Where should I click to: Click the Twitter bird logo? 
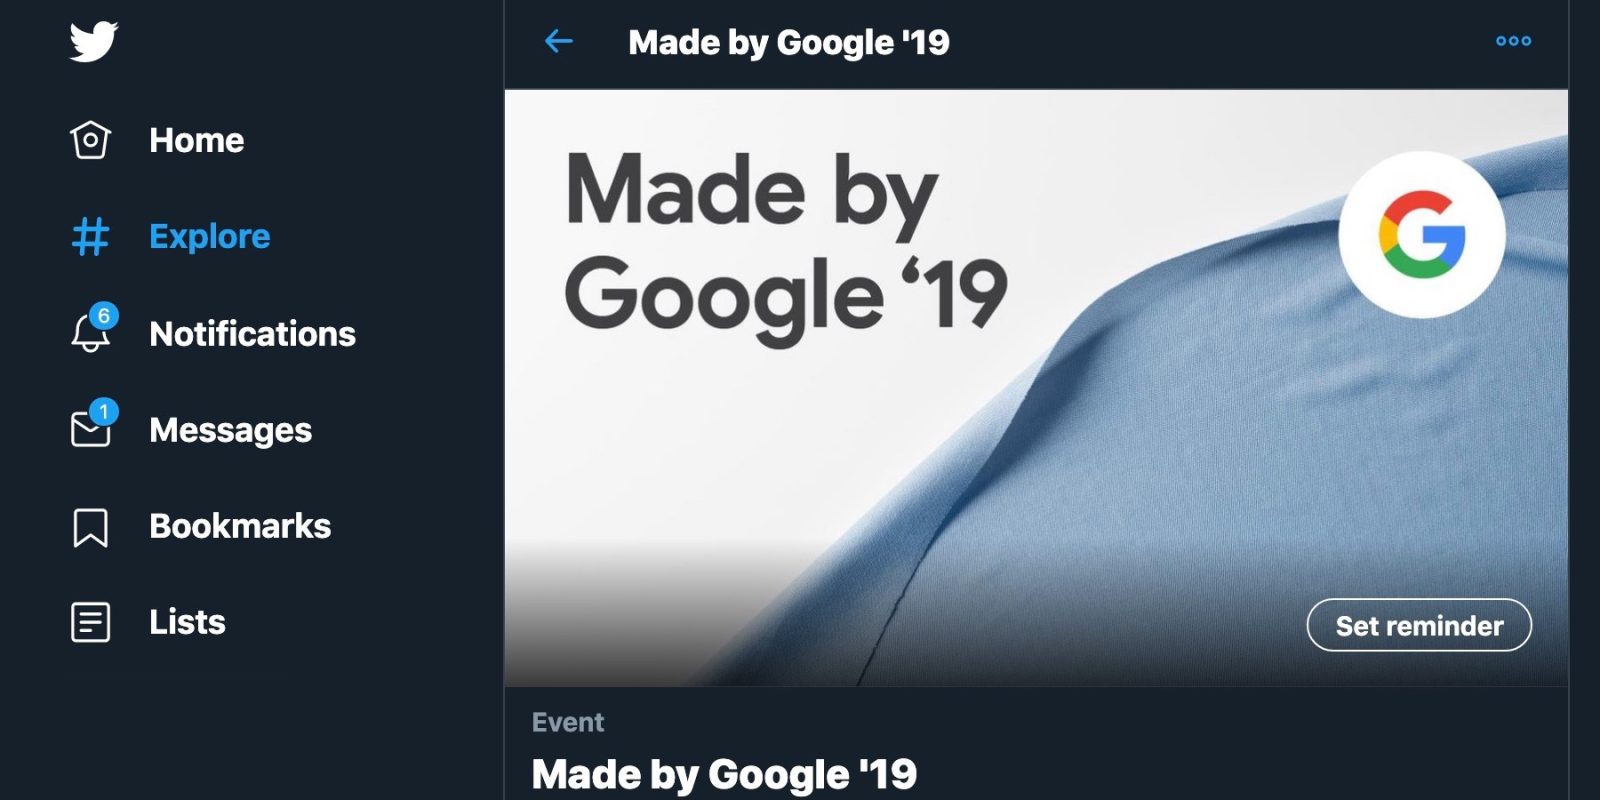coord(93,41)
